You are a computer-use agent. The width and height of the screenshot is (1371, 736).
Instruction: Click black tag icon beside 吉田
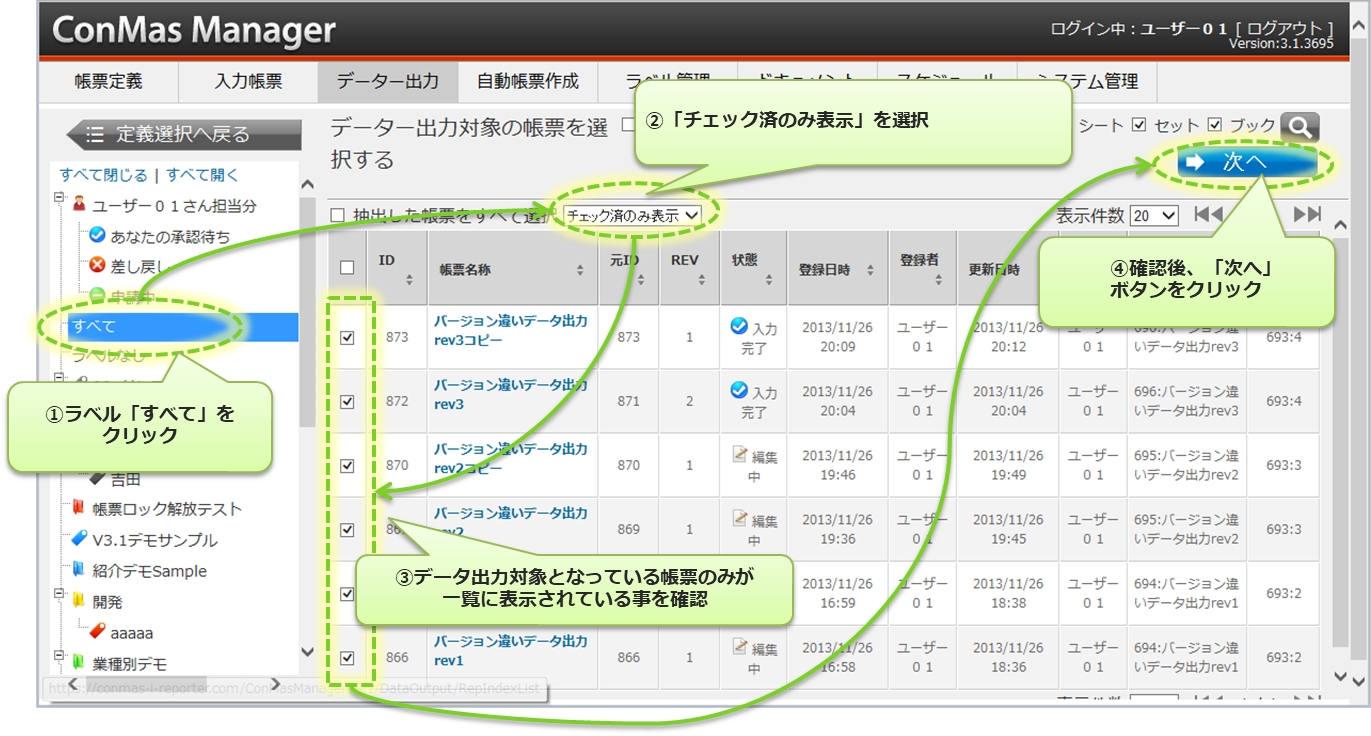98,478
